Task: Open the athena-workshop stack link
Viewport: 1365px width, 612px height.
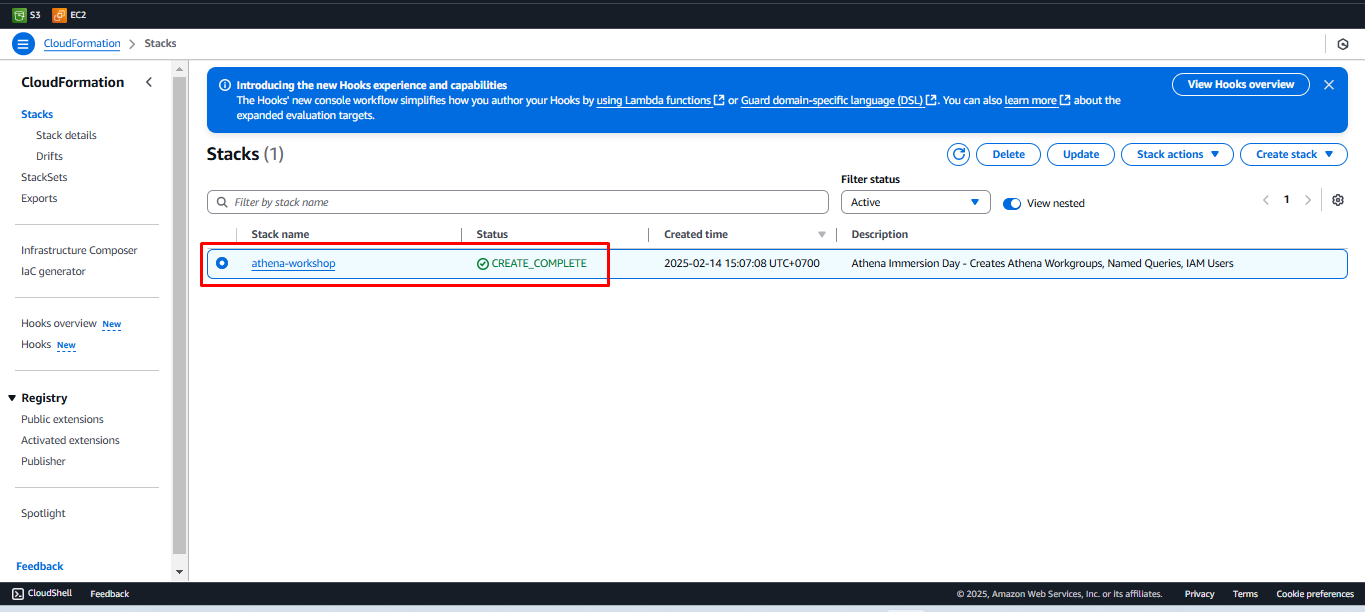Action: (293, 263)
